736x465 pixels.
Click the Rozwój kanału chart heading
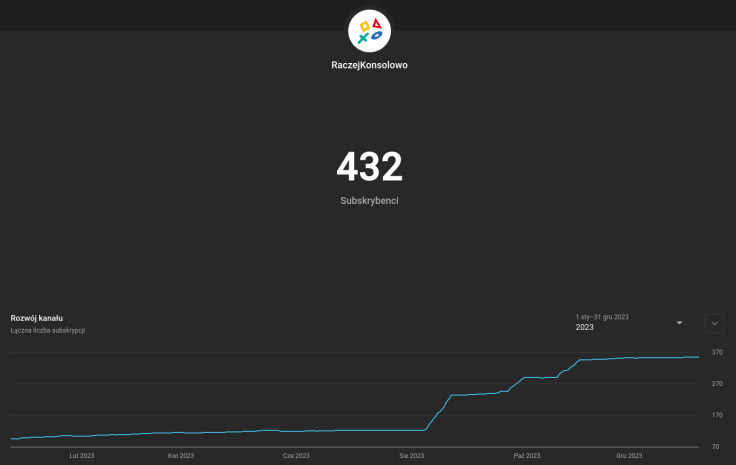click(x=37, y=318)
